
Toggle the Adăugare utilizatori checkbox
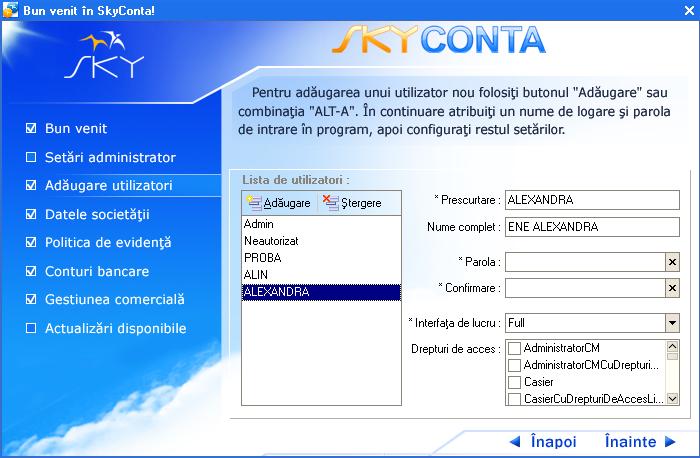31,185
